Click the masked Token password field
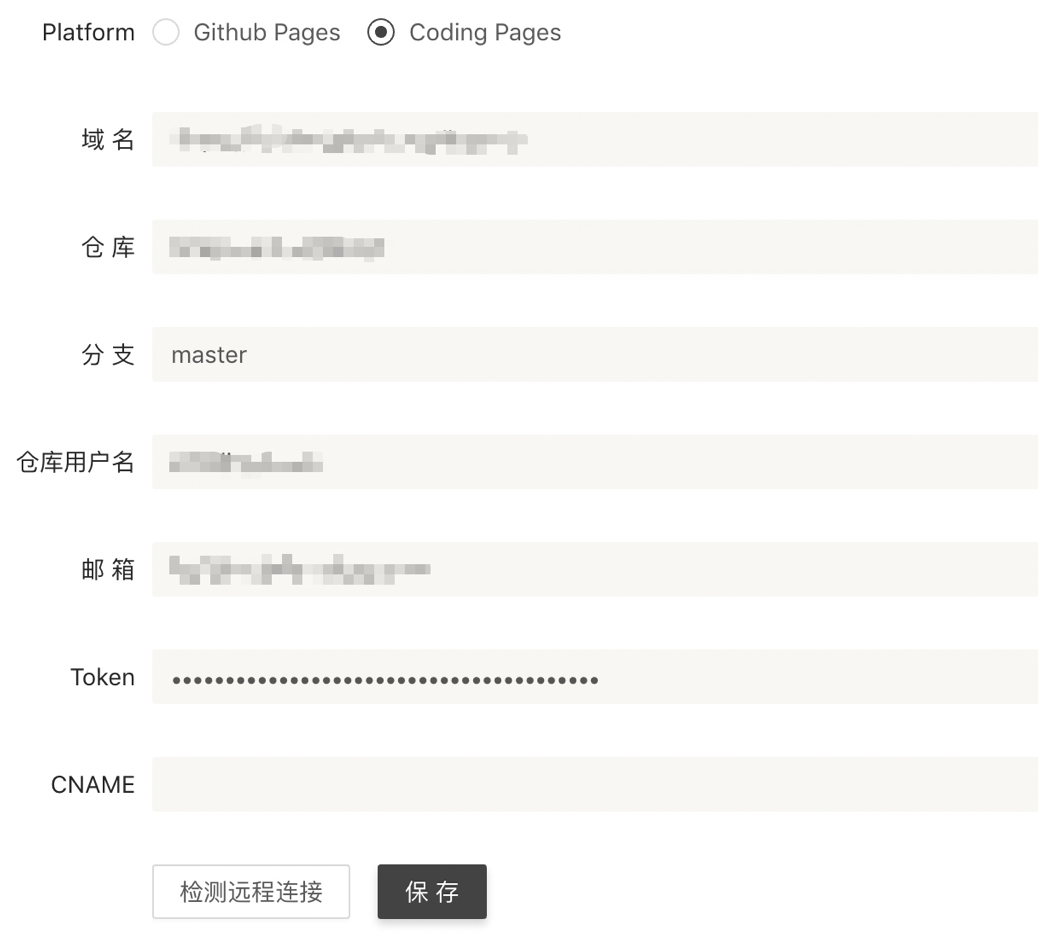The width and height of the screenshot is (1038, 938). coord(594,677)
